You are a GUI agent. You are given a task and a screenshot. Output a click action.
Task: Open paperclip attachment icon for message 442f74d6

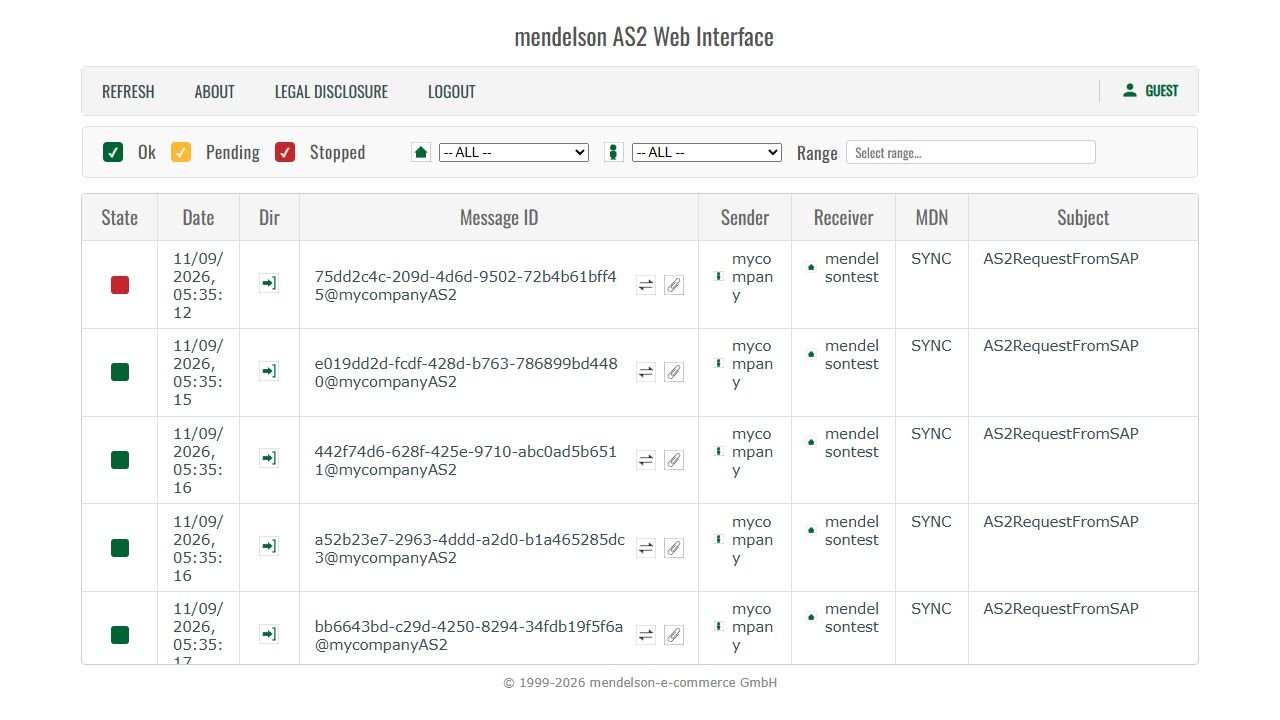tap(674, 460)
